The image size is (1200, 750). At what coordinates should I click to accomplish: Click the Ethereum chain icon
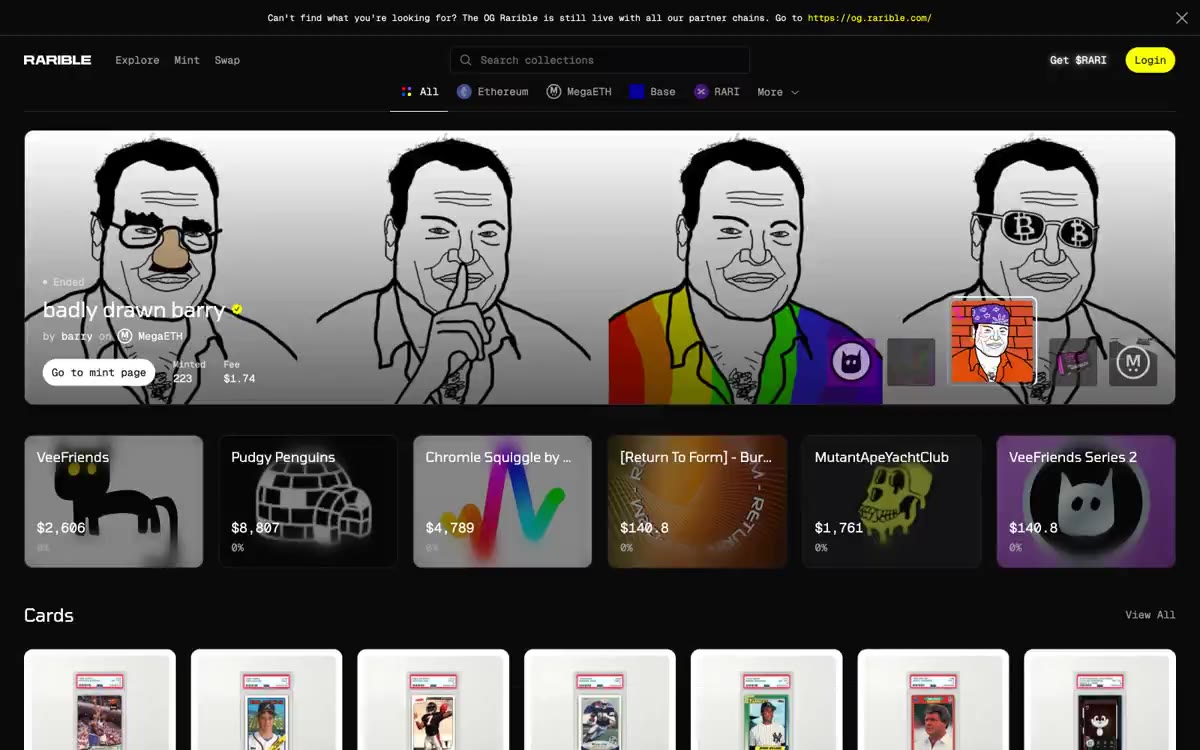pos(464,91)
